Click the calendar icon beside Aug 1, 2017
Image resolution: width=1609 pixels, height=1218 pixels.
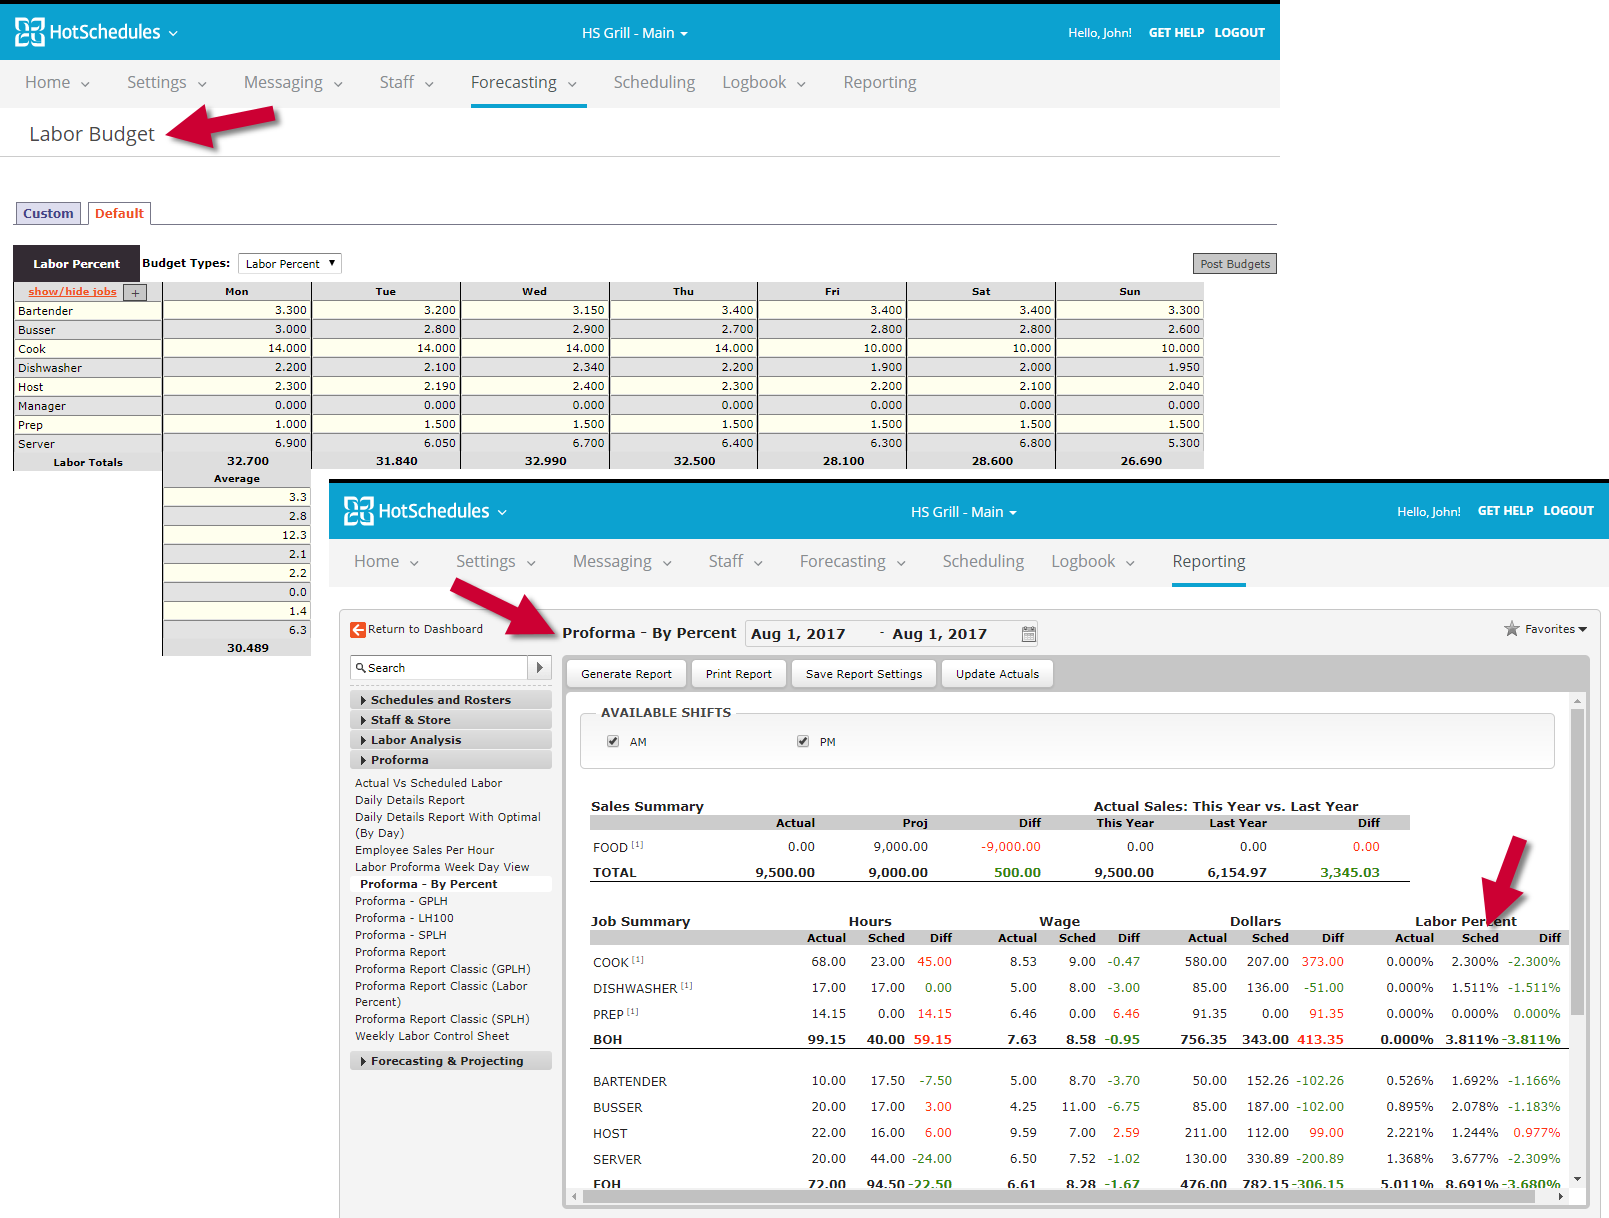tap(1029, 634)
